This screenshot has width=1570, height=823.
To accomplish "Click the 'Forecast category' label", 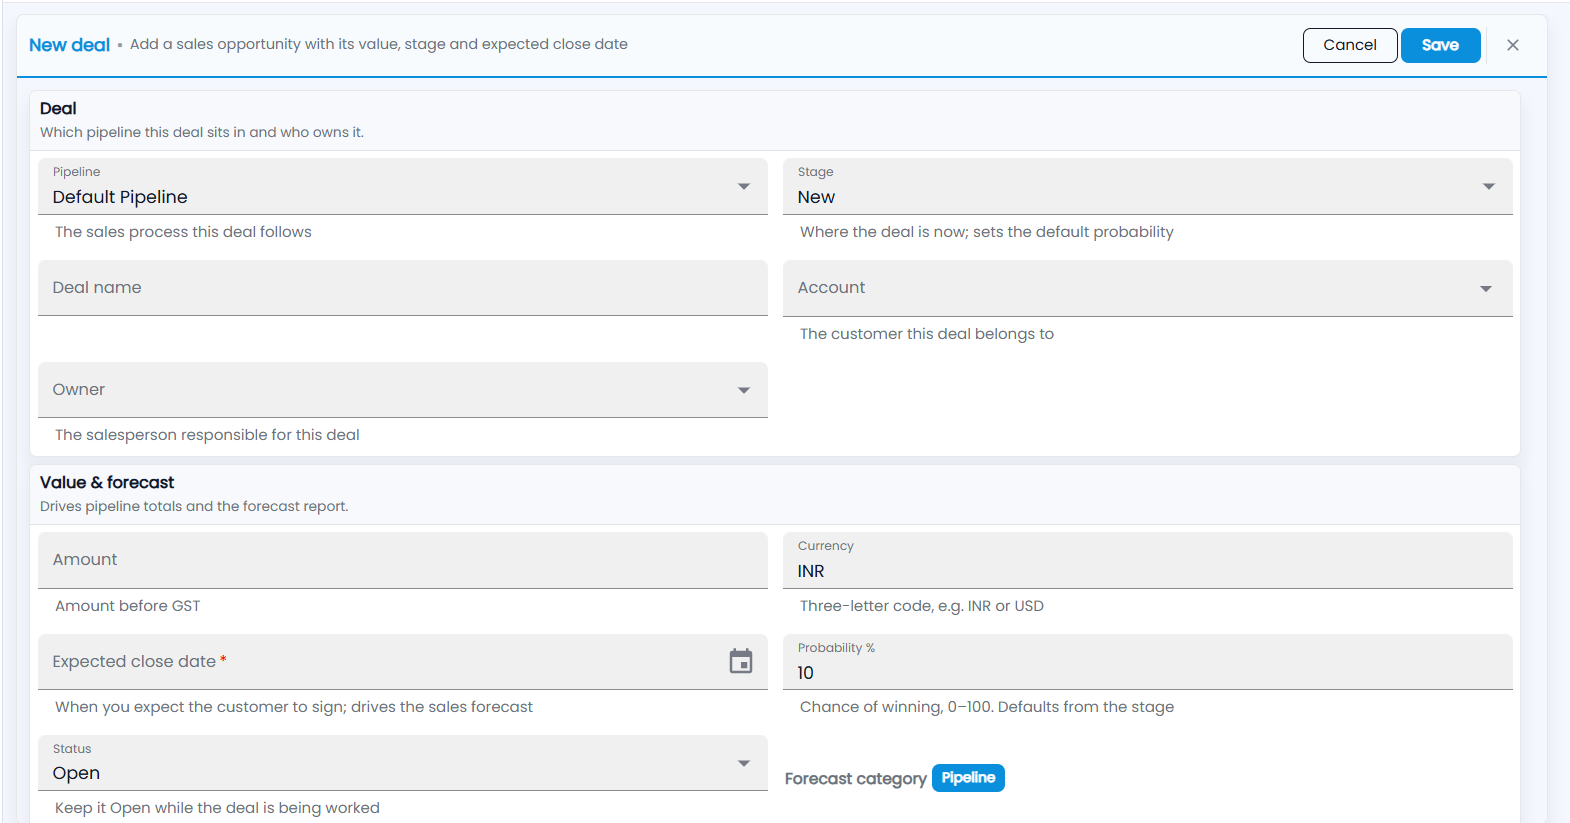I will (x=856, y=779).
